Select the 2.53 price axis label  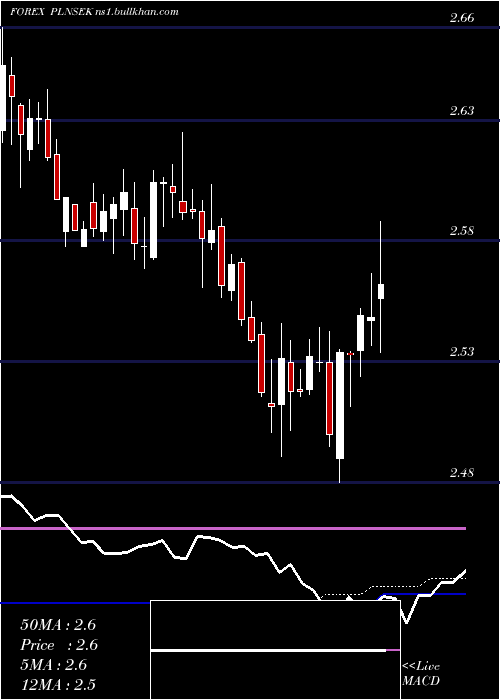point(462,352)
